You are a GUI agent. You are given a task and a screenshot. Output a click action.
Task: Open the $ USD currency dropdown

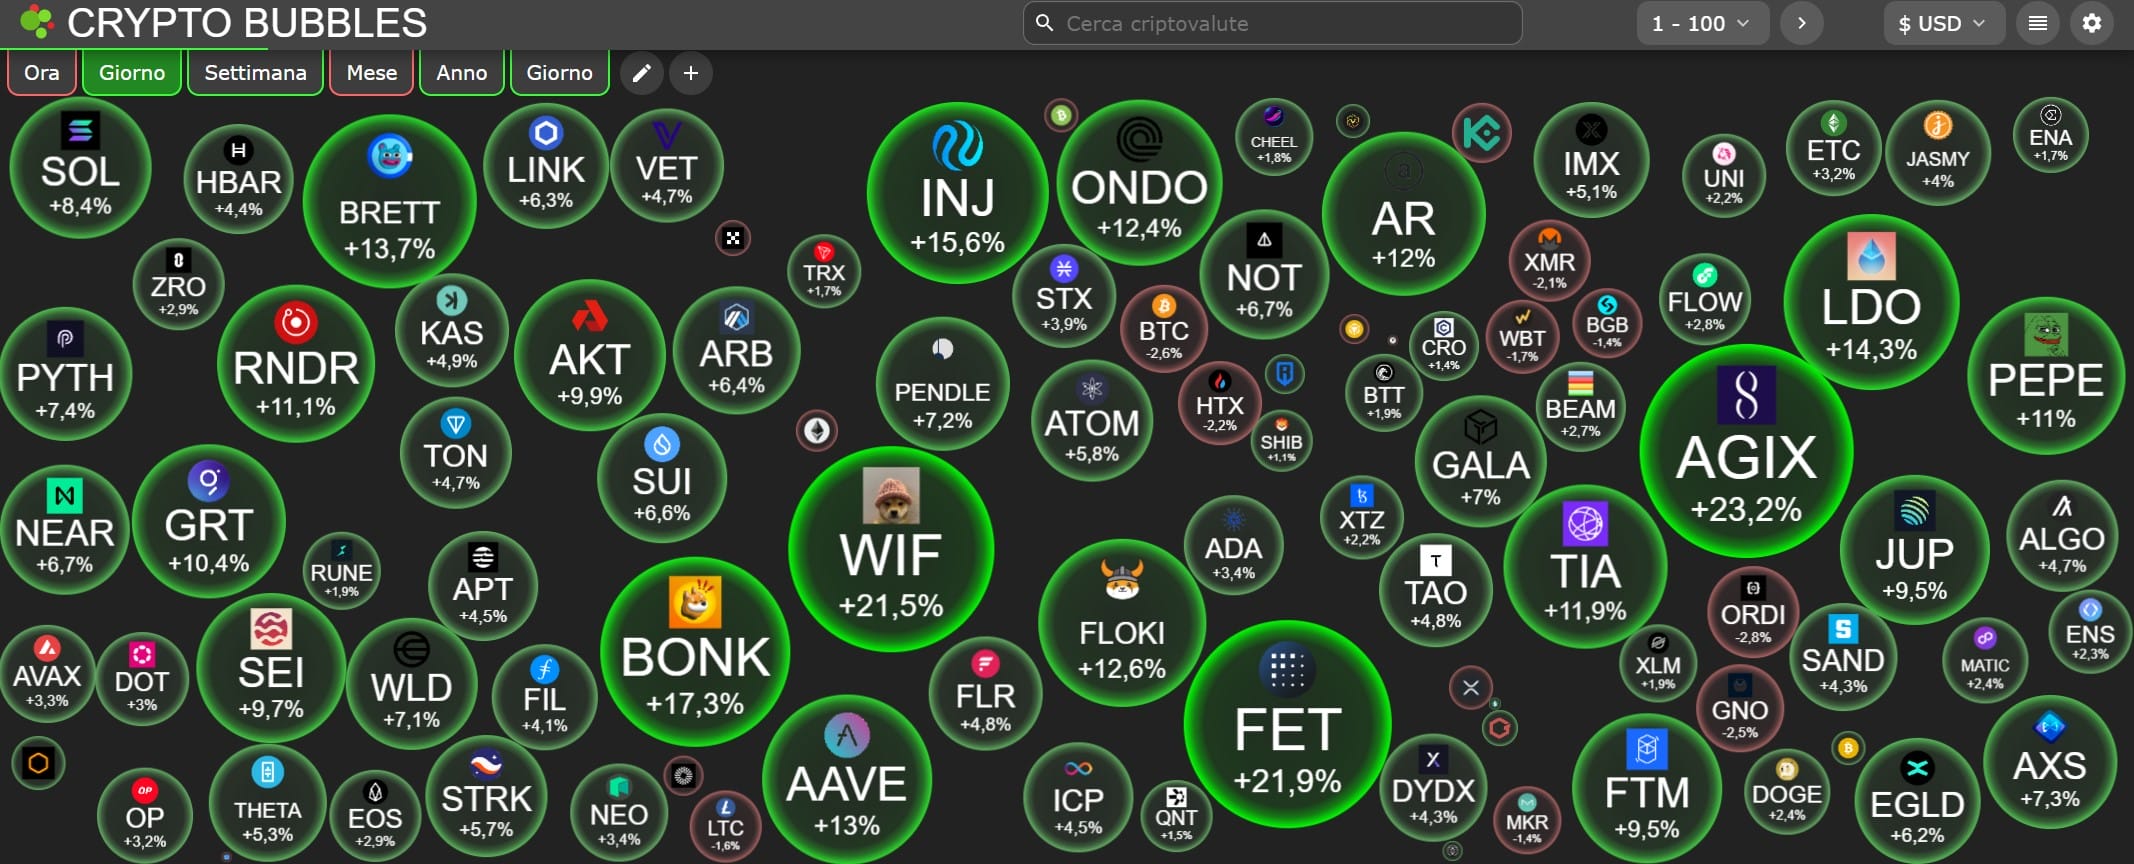click(1944, 23)
